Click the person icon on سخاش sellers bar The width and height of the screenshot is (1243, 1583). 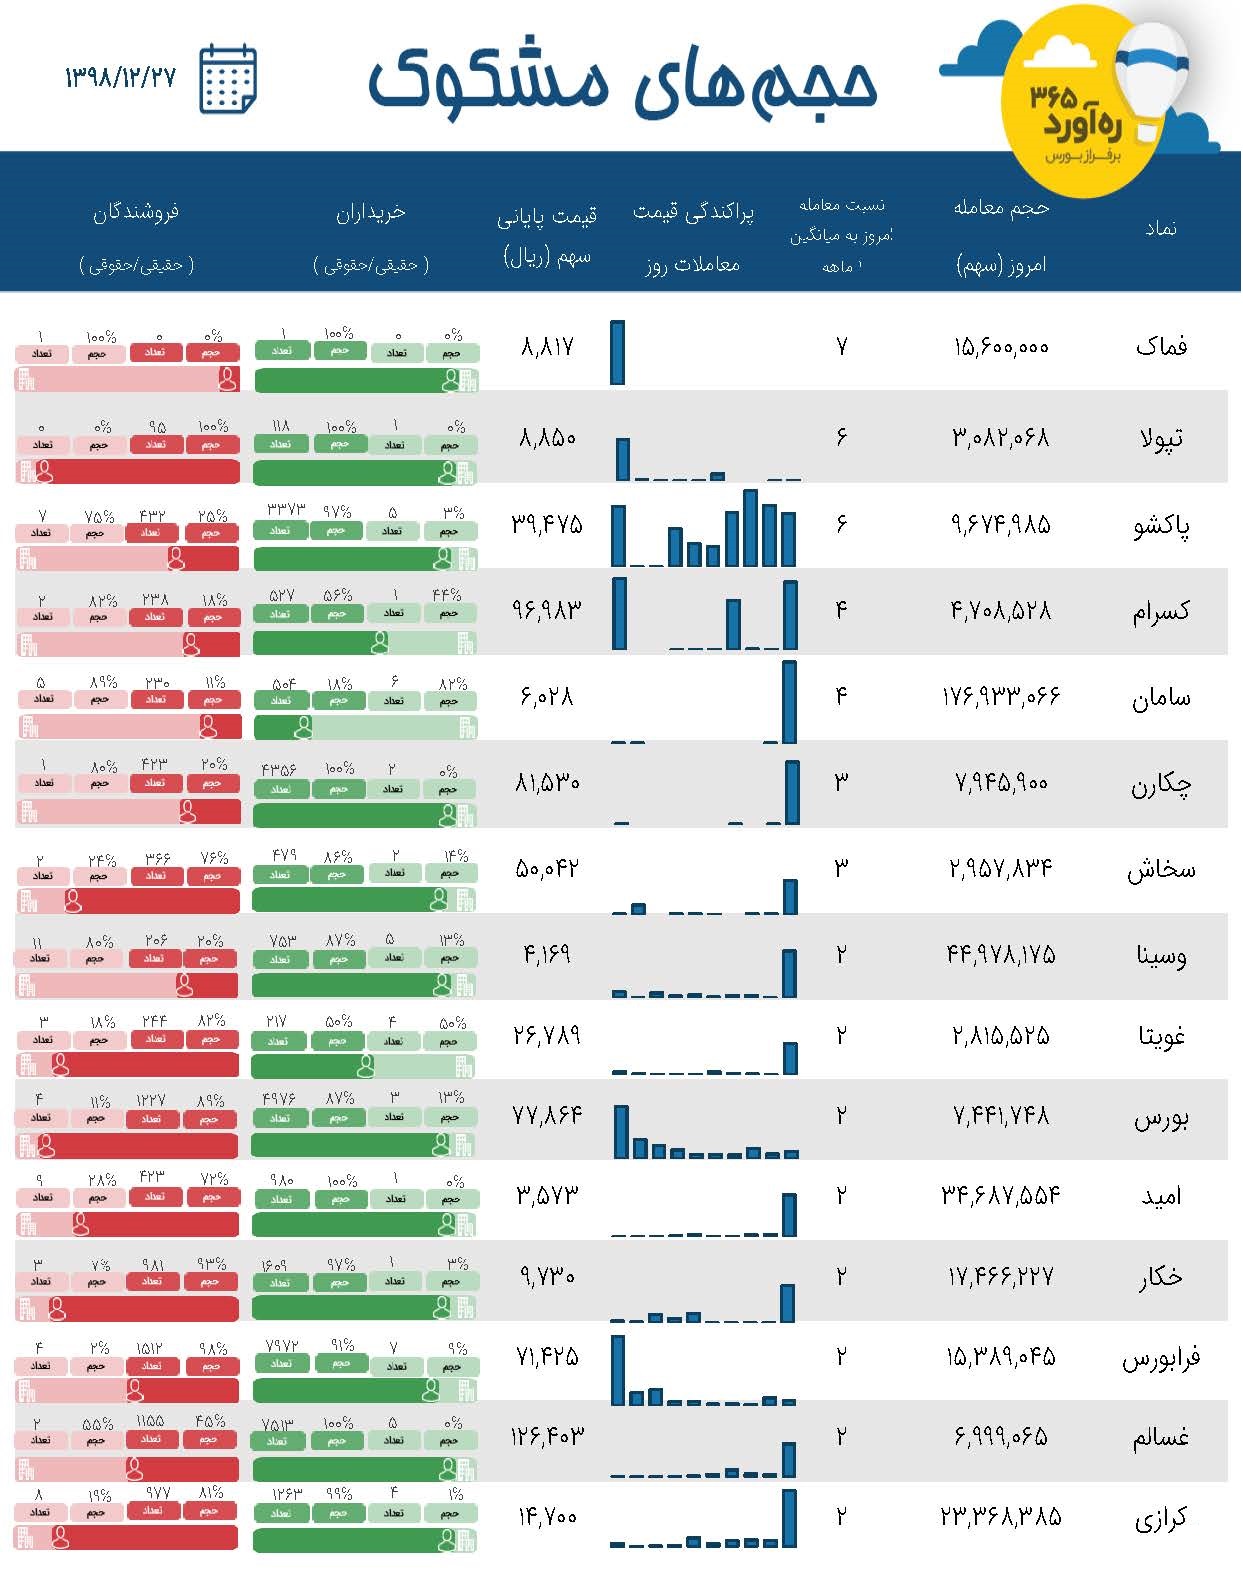click(72, 902)
